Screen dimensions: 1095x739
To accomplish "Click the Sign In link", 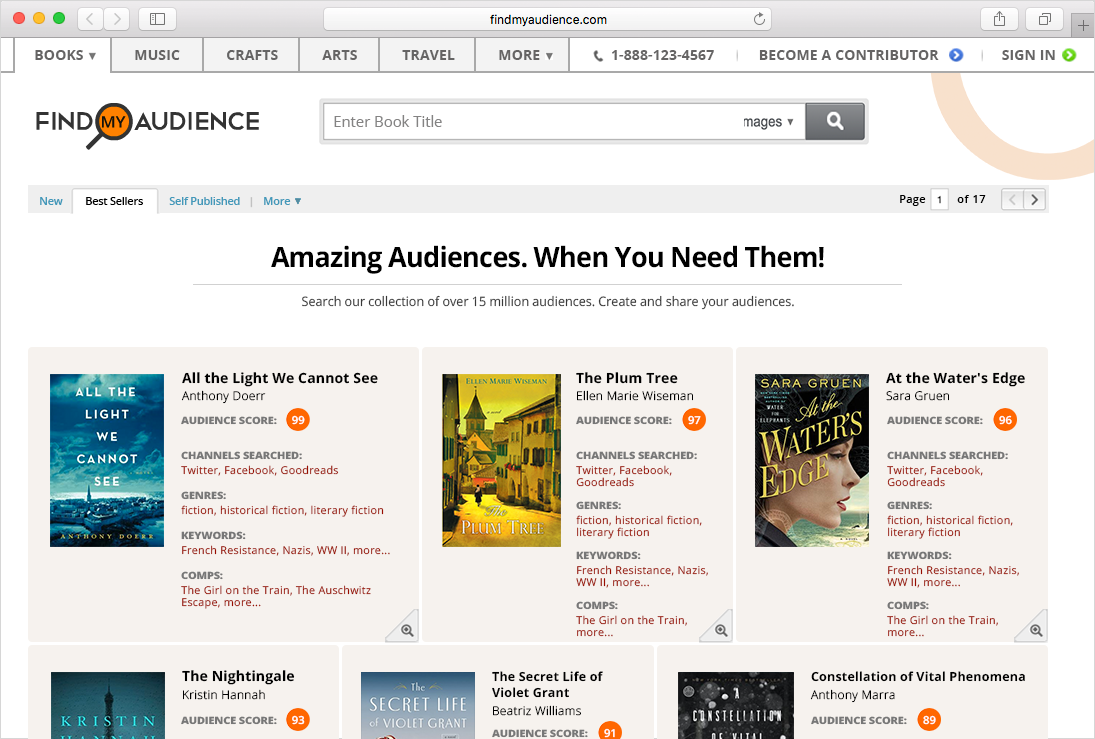I will click(x=1037, y=55).
